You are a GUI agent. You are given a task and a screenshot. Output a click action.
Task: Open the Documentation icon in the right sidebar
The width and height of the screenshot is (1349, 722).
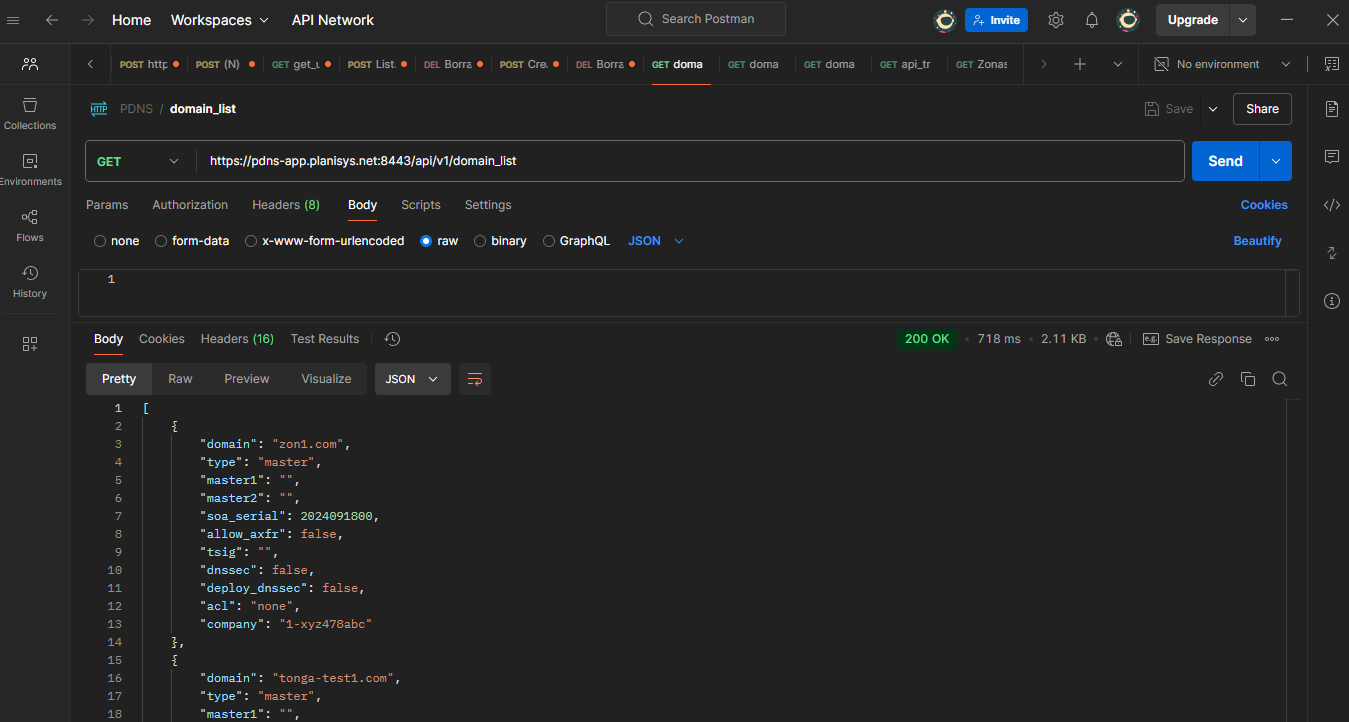point(1331,109)
